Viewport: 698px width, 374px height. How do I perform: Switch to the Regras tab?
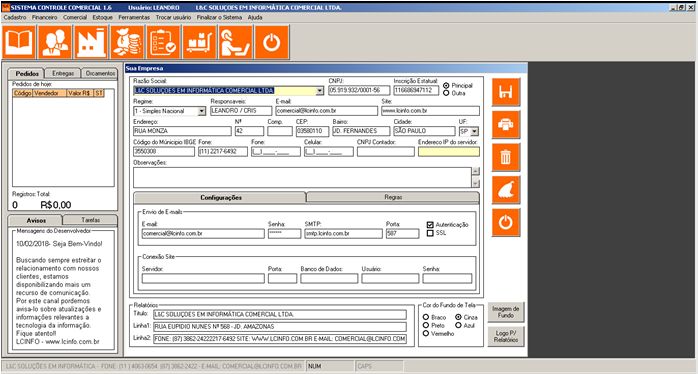click(394, 197)
